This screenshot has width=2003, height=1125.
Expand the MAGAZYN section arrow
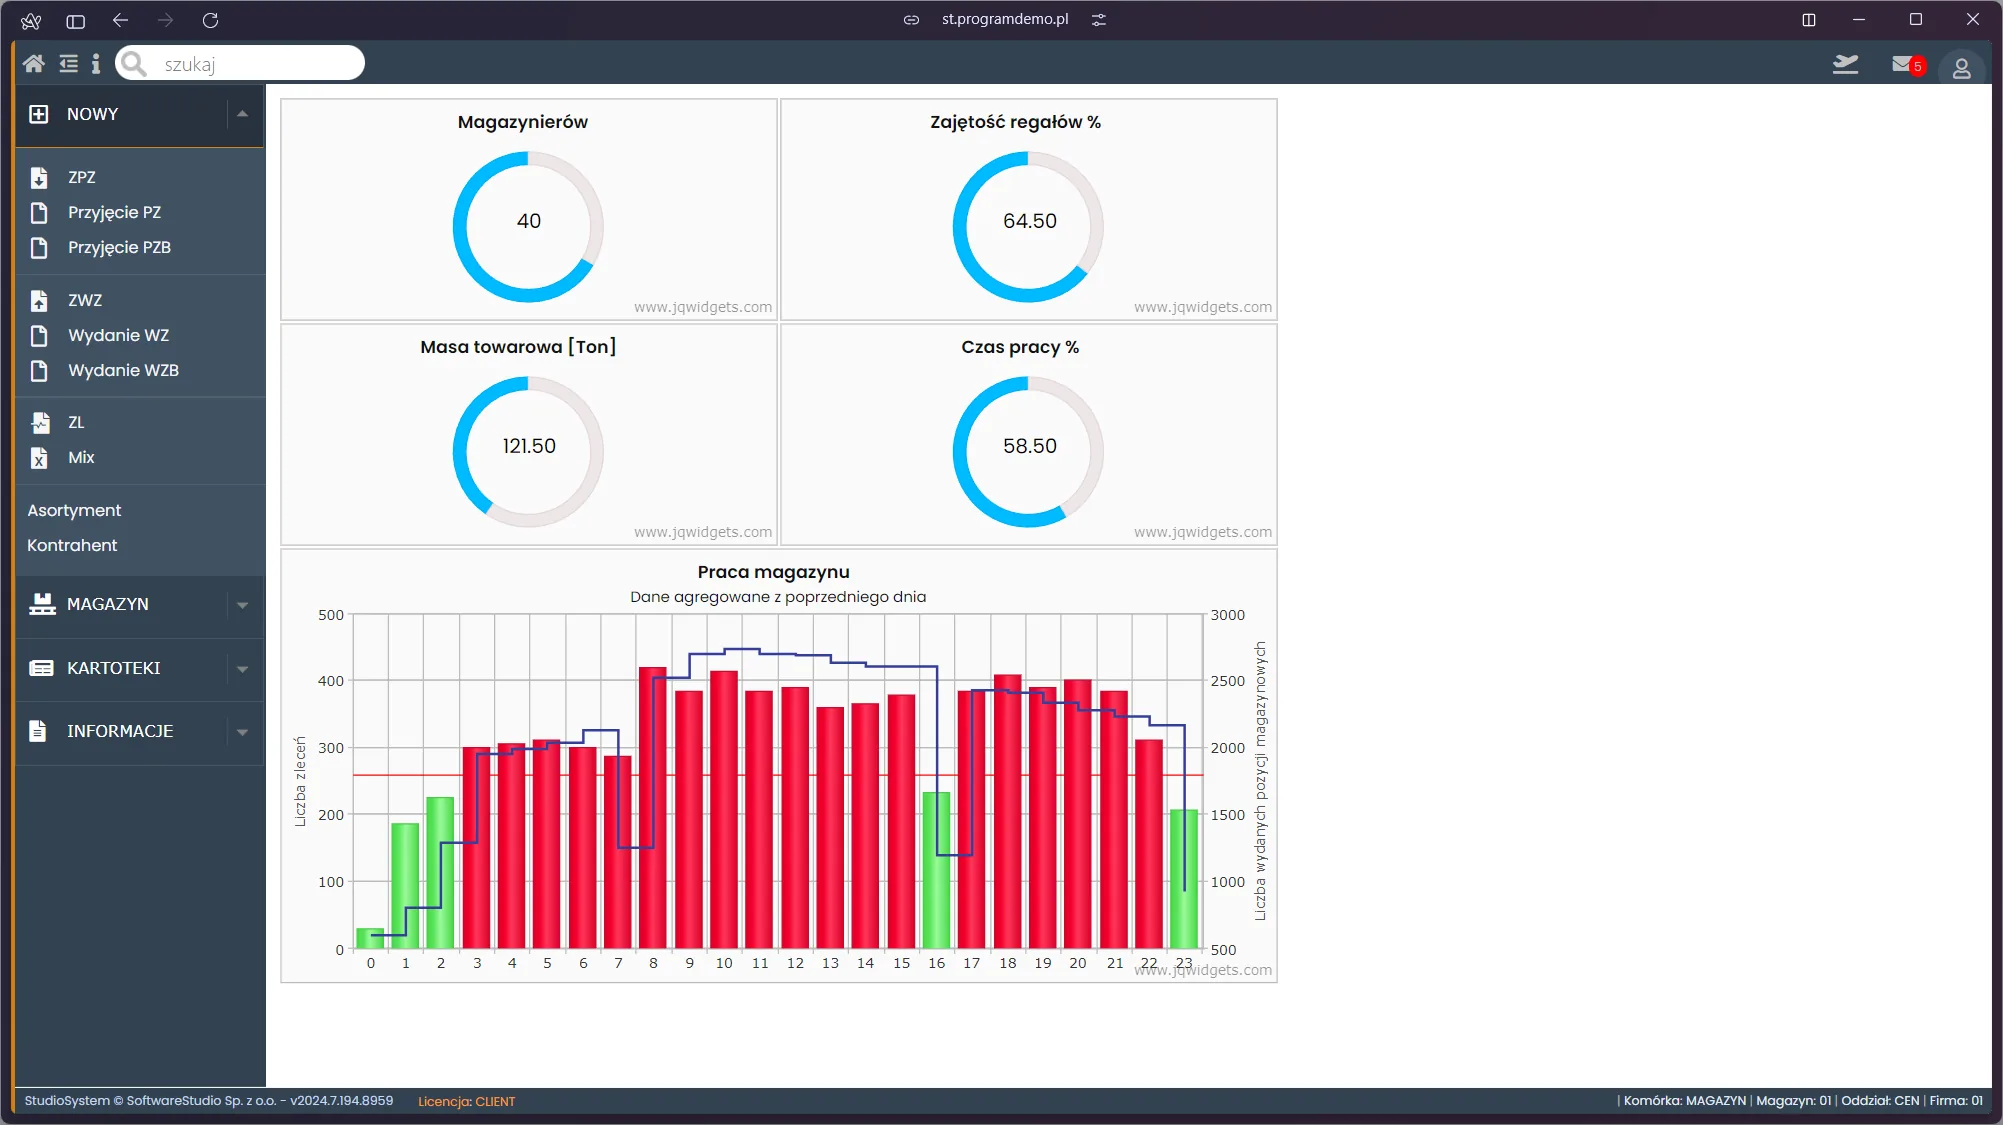pos(242,605)
